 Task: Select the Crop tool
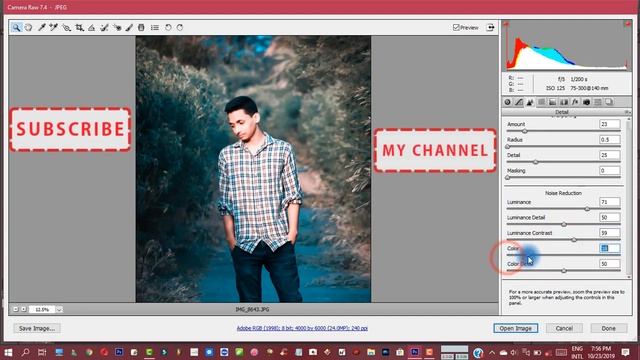pyautogui.click(x=79, y=27)
